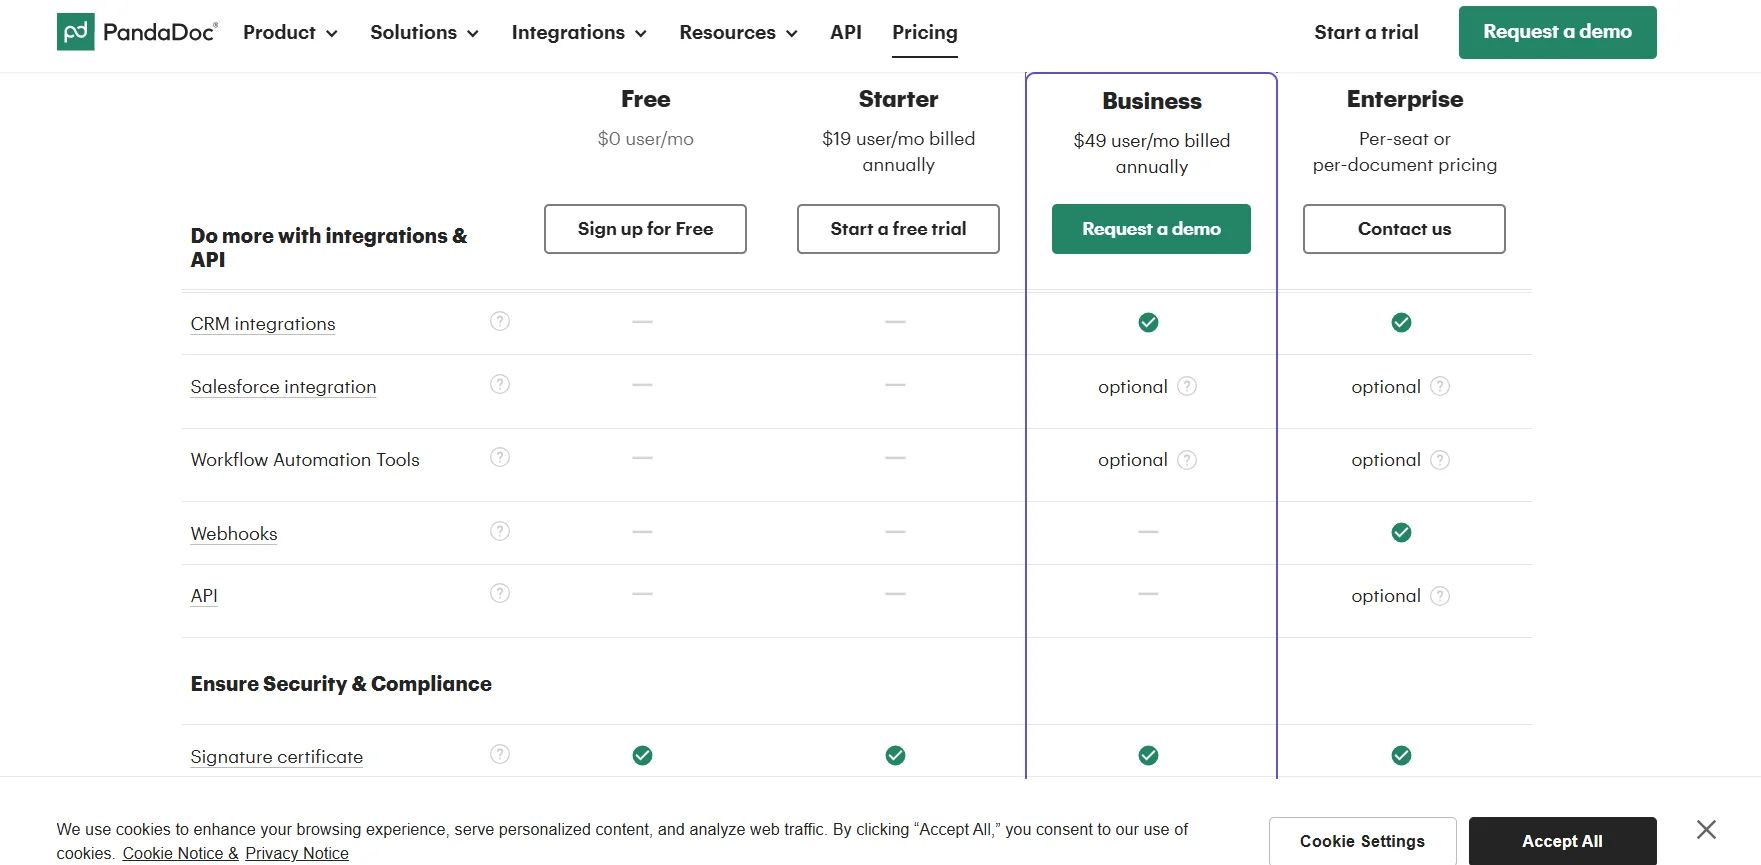Open the Solutions dropdown menu
The width and height of the screenshot is (1761, 865).
click(x=424, y=32)
